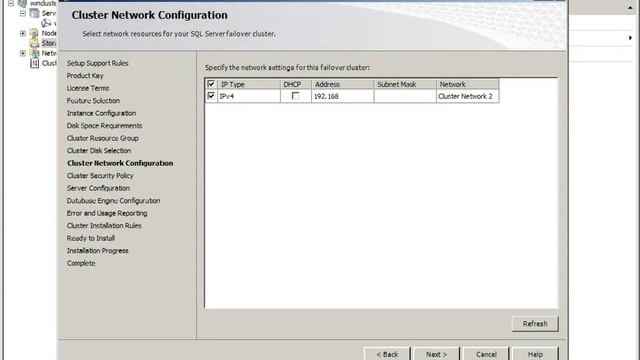This screenshot has height=360, width=640.
Task: Click the Nodes icon in the tree
Action: tap(35, 33)
